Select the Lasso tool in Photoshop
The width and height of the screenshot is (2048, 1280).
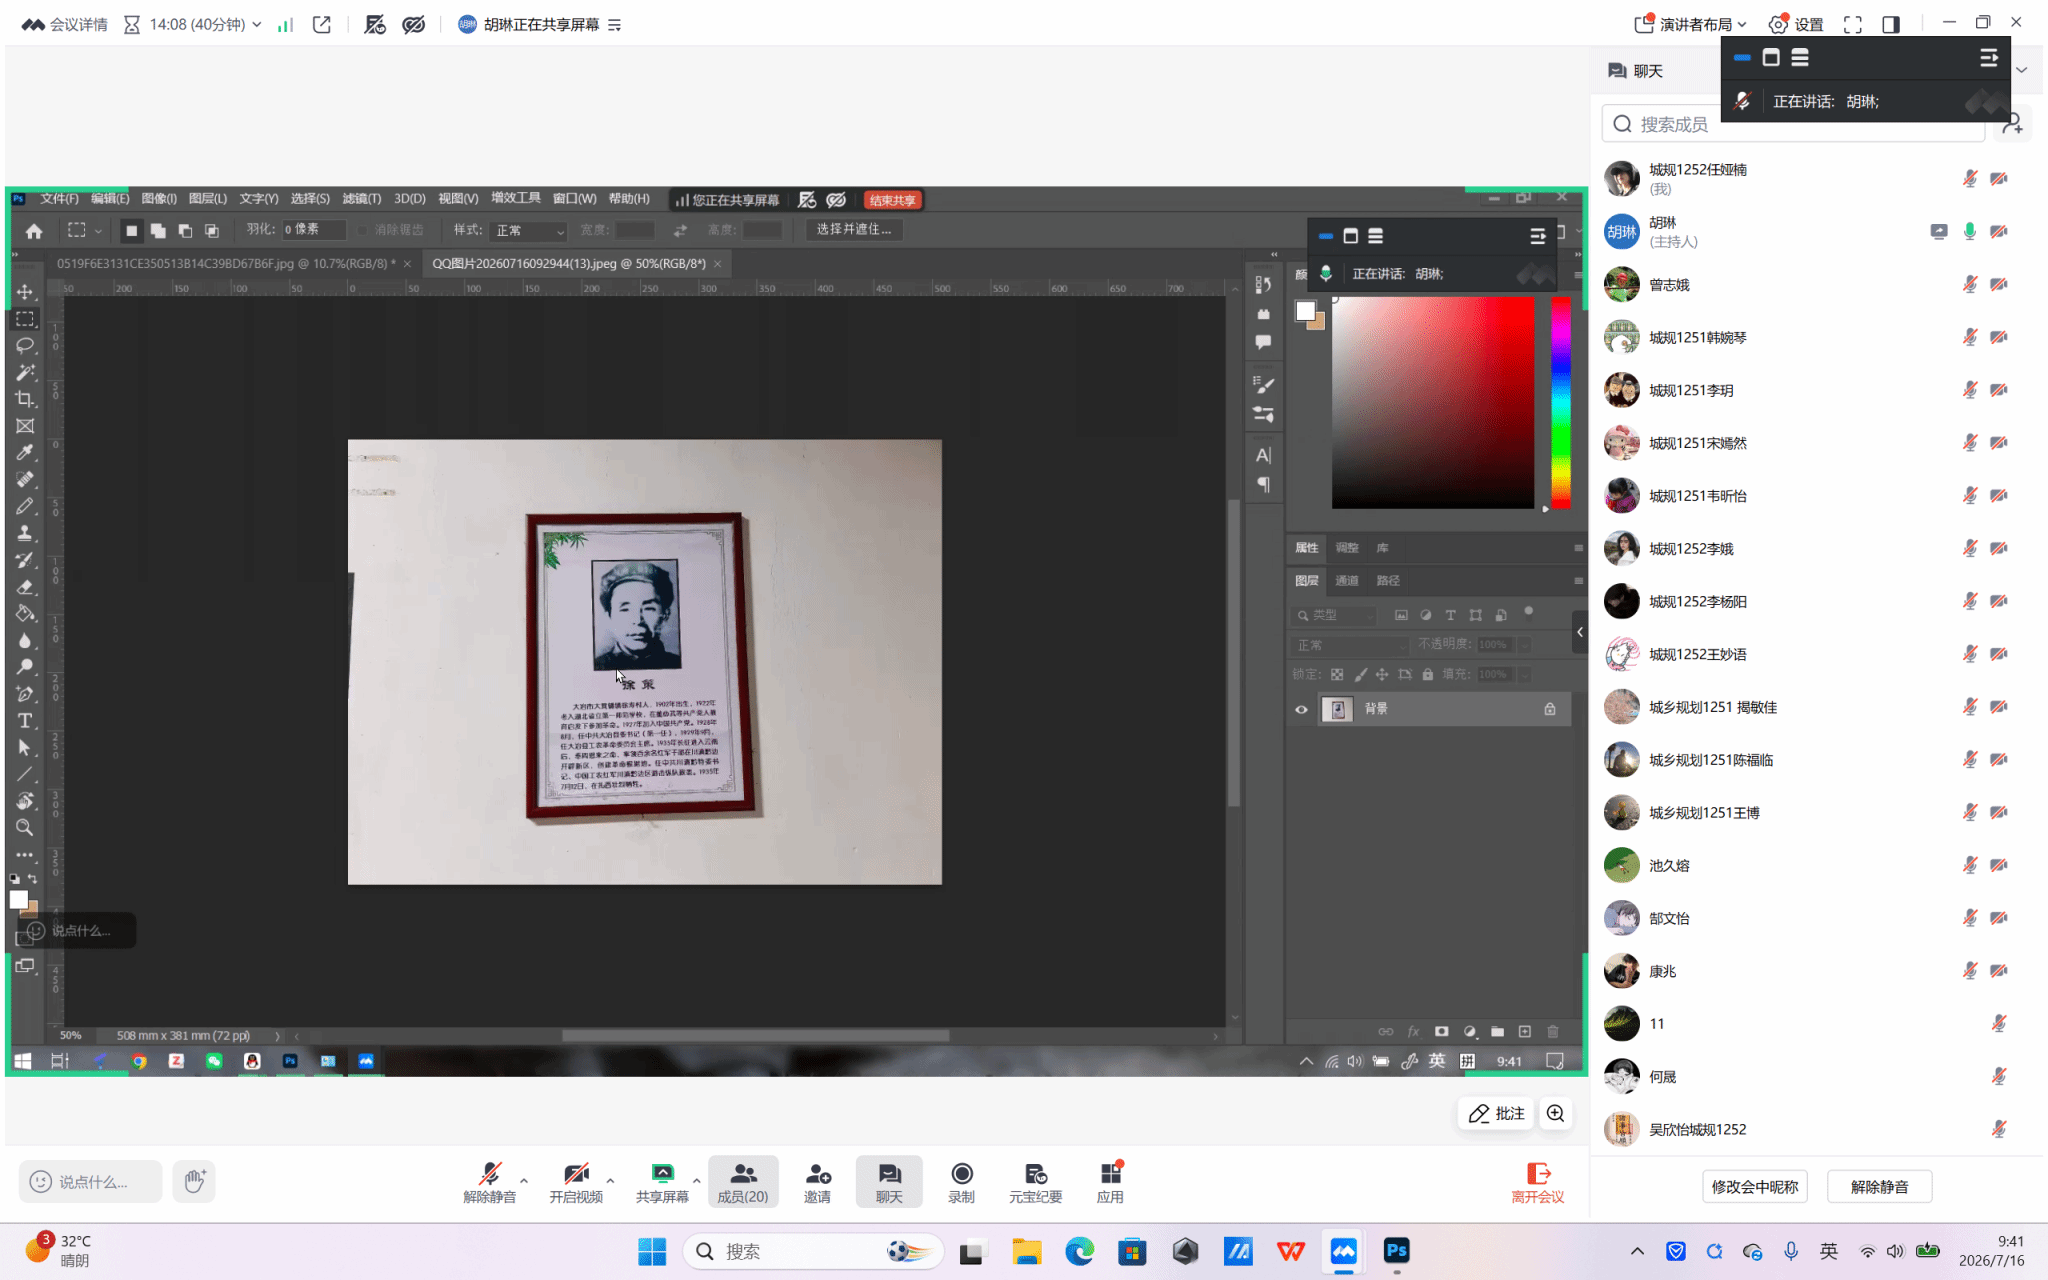click(x=25, y=346)
